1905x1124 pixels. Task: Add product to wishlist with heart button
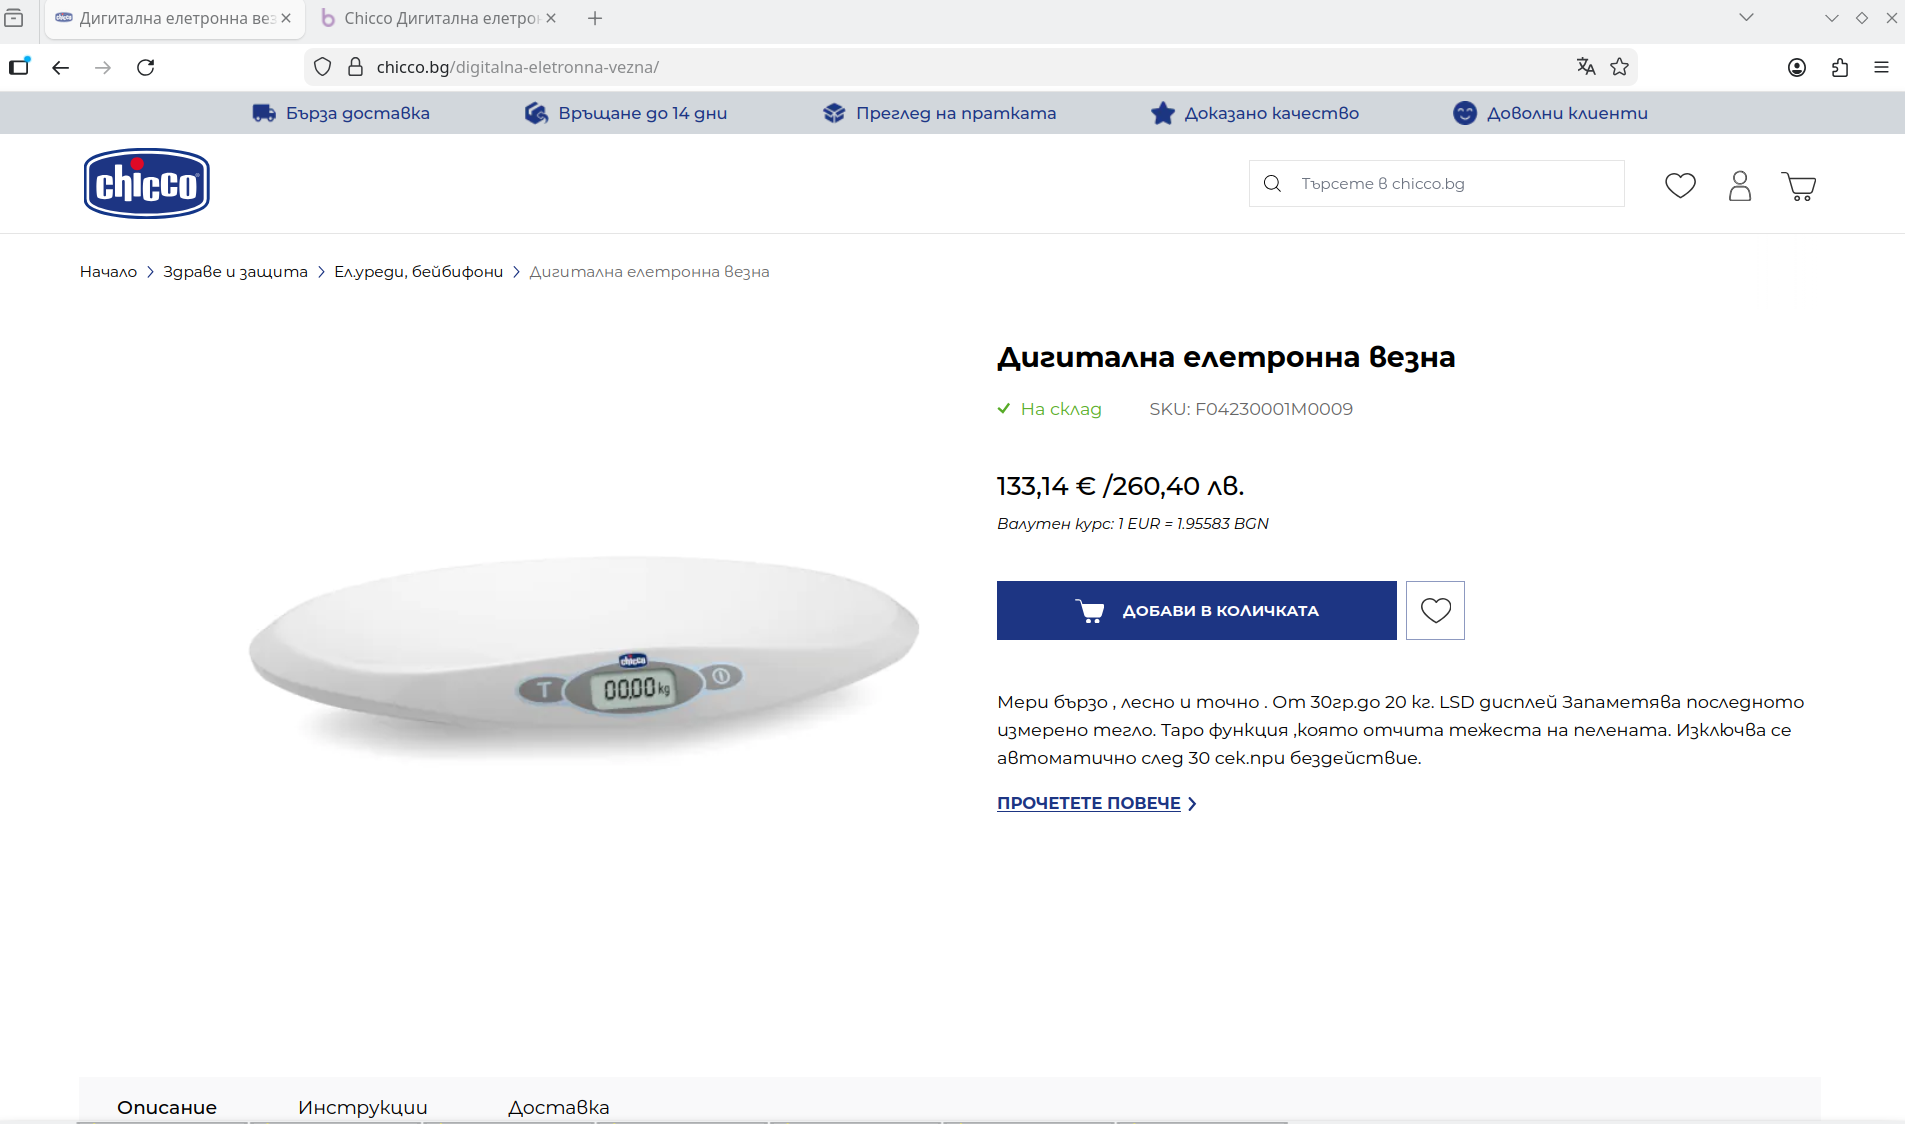[1435, 610]
